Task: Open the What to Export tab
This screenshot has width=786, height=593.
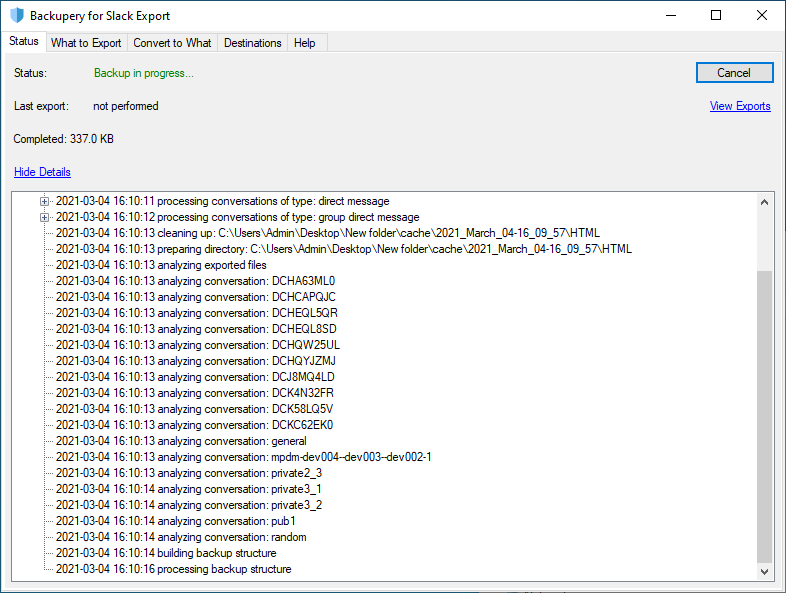Action: coord(86,43)
